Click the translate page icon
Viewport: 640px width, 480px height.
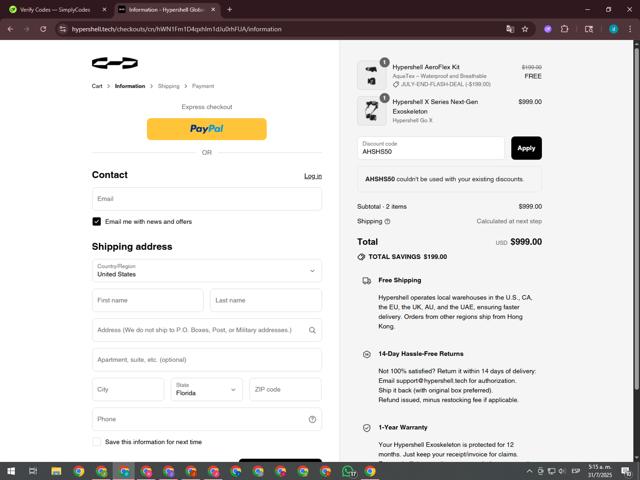pyautogui.click(x=510, y=29)
